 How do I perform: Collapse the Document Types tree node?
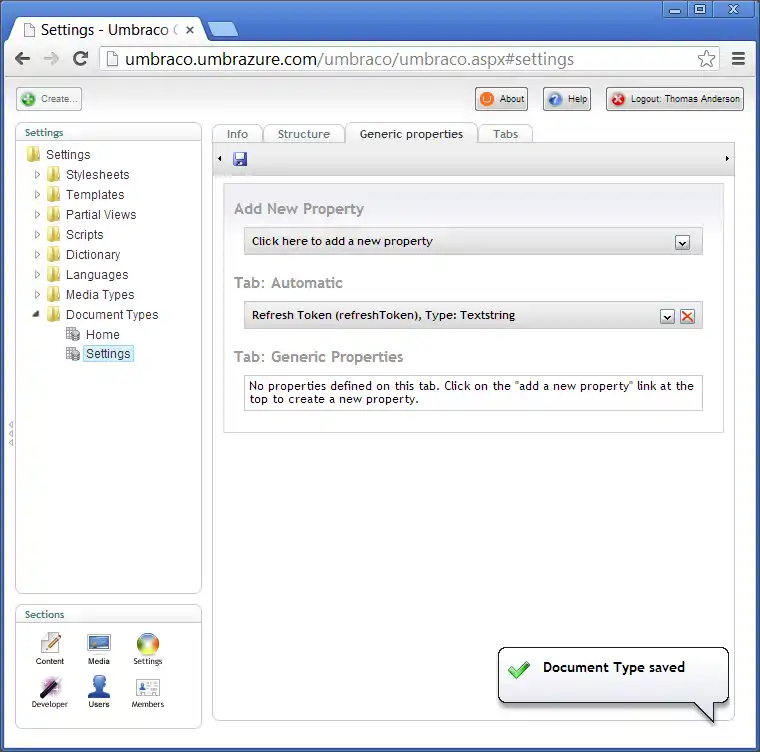tap(36, 314)
